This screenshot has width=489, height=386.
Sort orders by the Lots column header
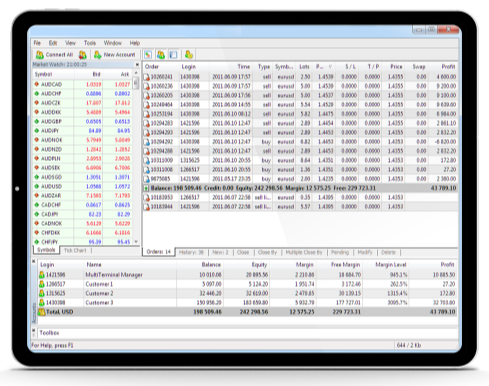click(305, 67)
